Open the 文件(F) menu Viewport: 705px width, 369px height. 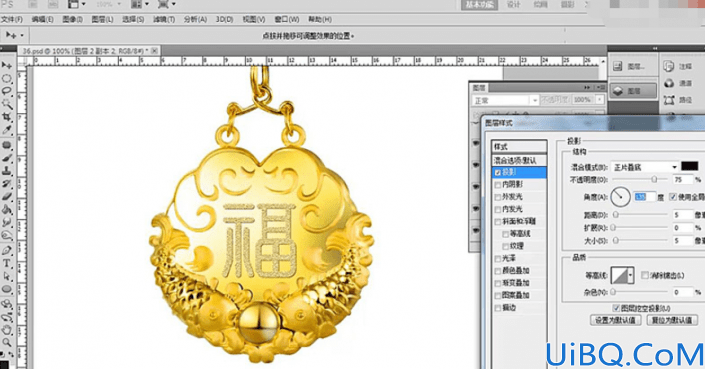pos(12,19)
